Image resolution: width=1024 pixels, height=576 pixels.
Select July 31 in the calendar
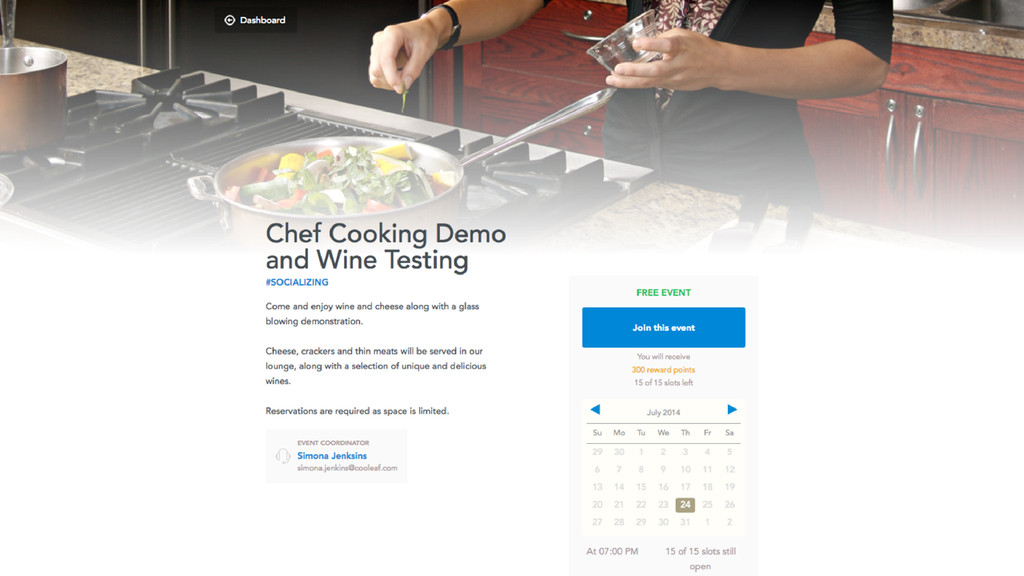point(685,522)
